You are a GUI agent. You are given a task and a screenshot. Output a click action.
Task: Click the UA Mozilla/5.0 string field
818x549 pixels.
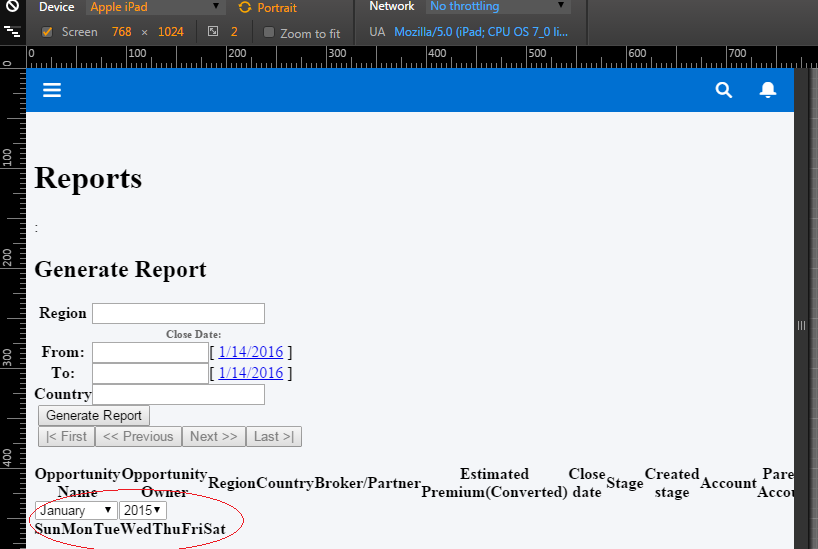pos(480,32)
